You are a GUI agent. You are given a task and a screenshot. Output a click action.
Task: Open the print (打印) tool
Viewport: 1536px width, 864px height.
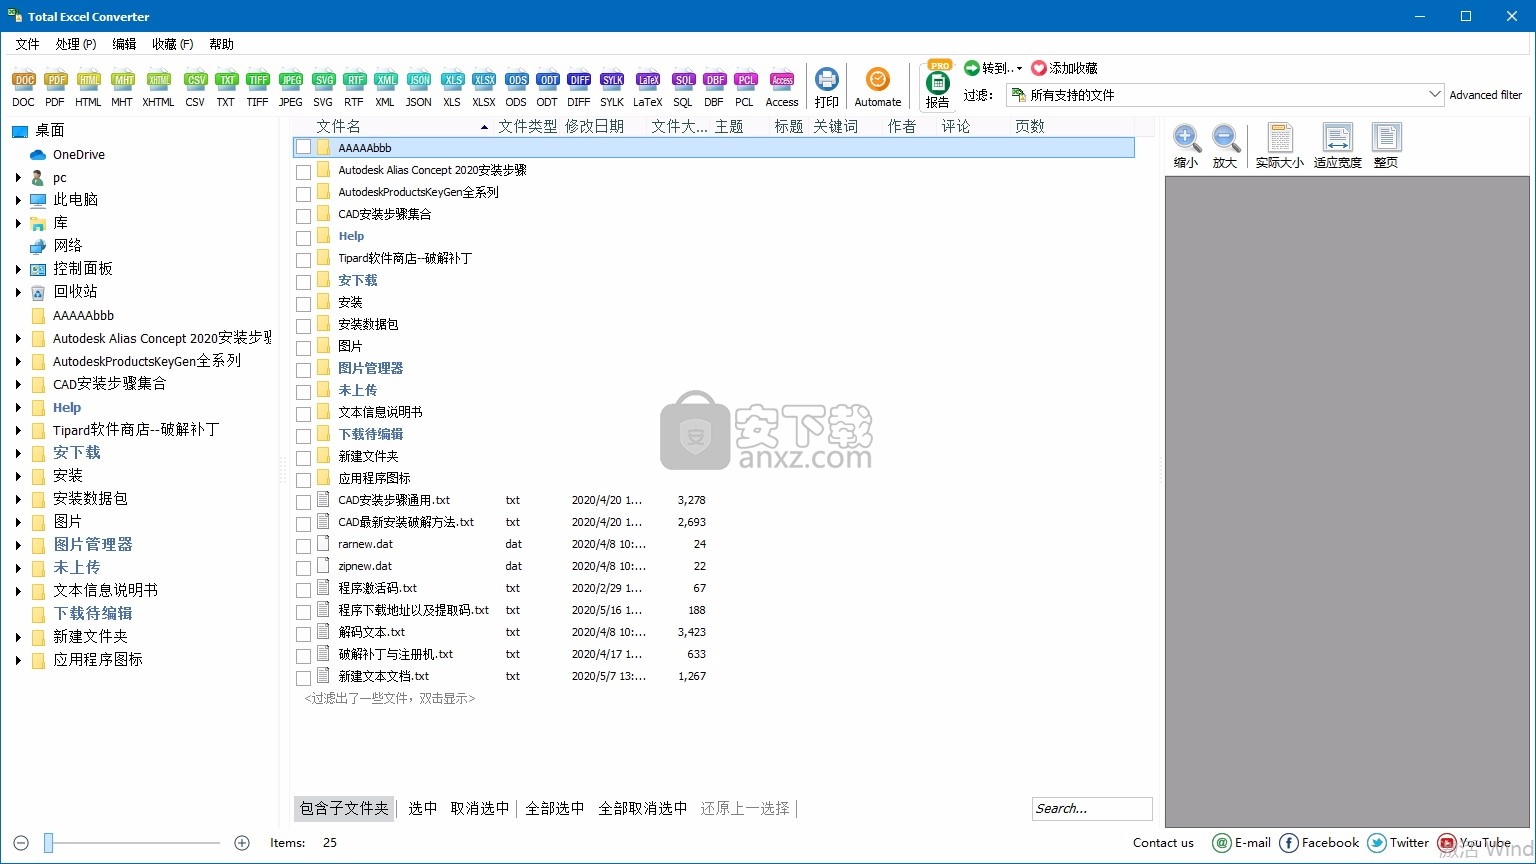[827, 87]
